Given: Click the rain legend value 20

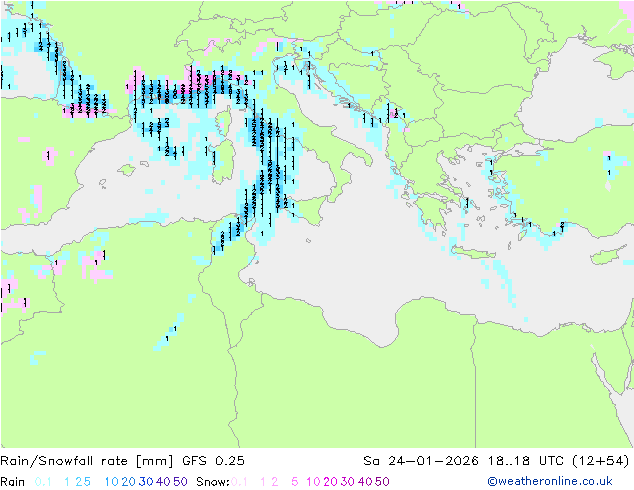Looking at the screenshot, I should pyautogui.click(x=128, y=482).
